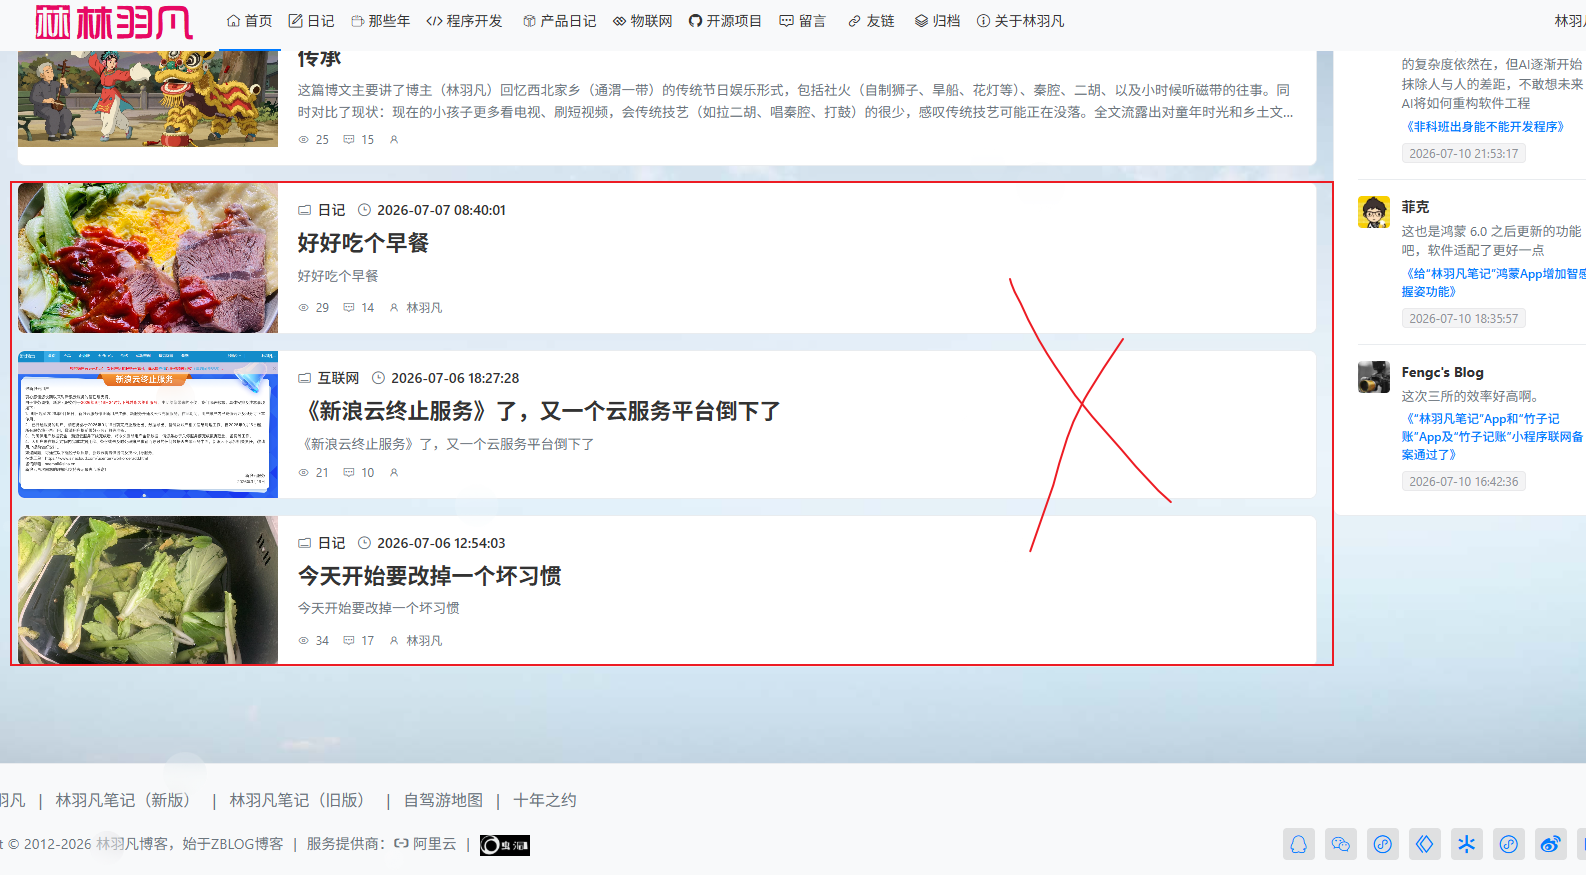Open commenter 菲克's name link
Image resolution: width=1586 pixels, height=875 pixels.
[1415, 207]
